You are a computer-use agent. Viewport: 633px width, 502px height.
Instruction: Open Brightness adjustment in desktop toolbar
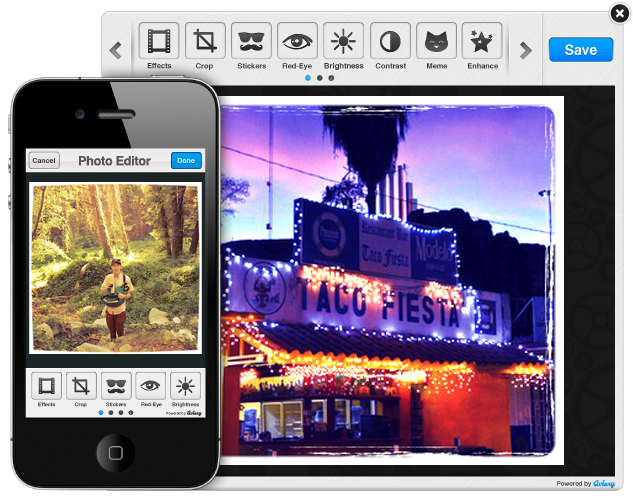coord(344,41)
